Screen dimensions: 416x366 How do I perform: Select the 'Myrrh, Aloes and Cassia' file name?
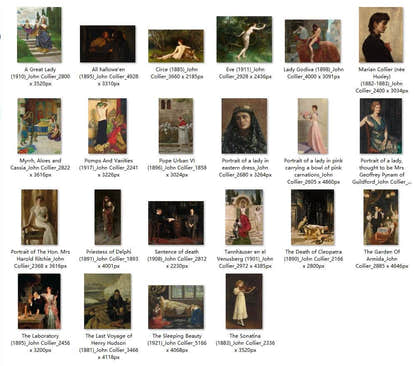[x=40, y=167]
